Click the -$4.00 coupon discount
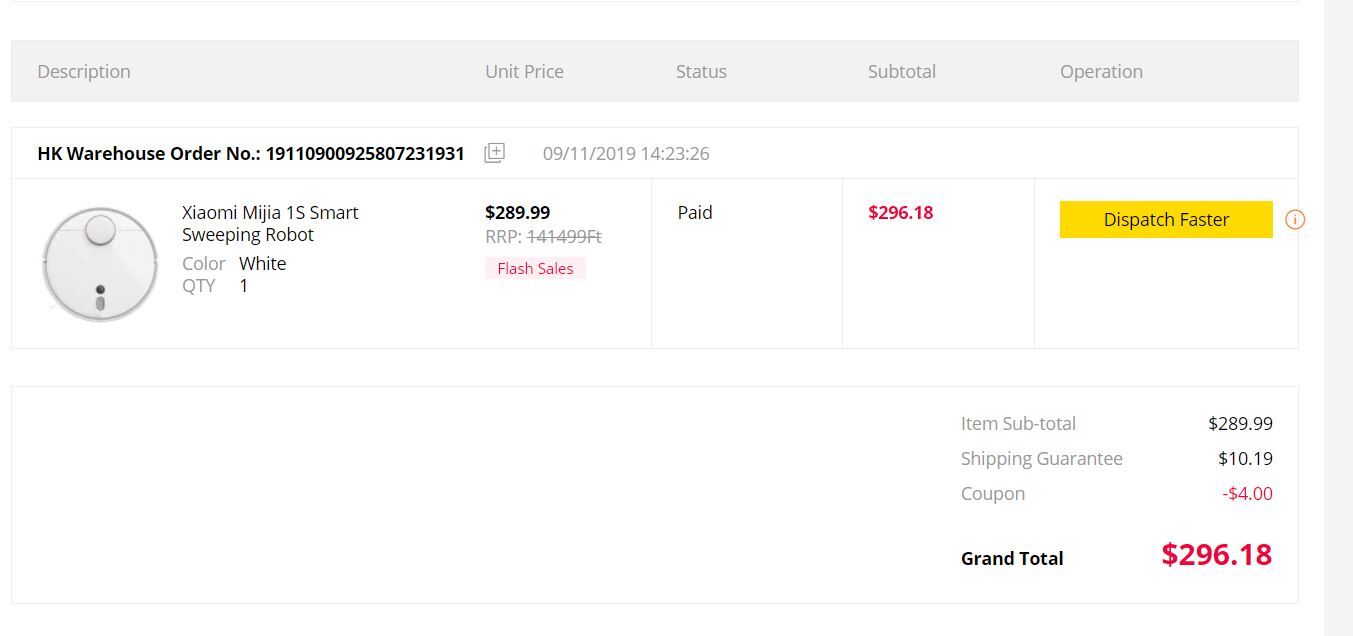The image size is (1353, 636). tap(1247, 494)
